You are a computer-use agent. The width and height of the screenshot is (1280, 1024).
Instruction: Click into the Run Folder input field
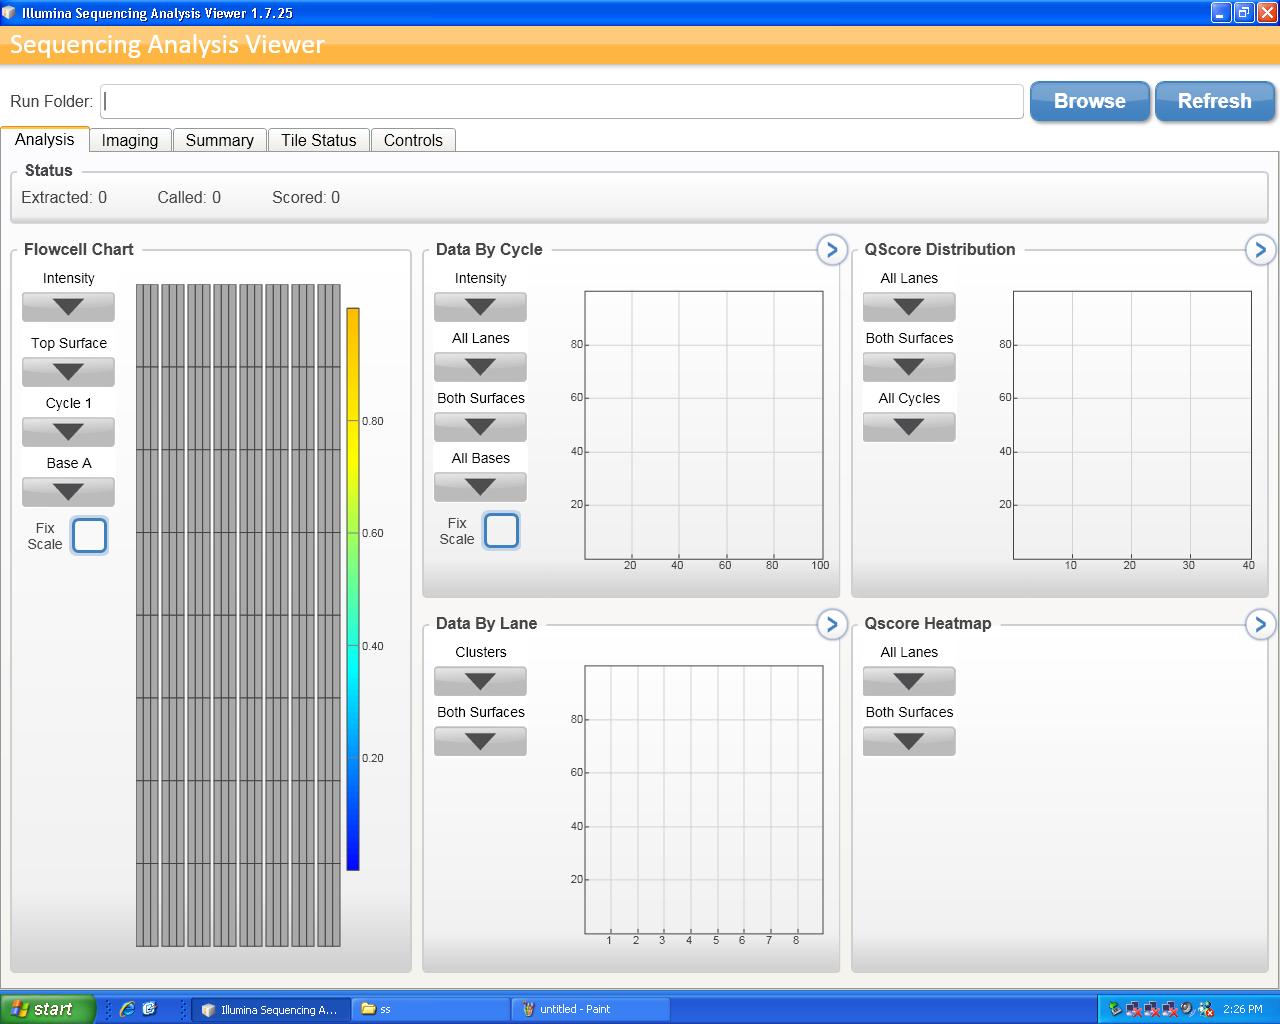click(562, 101)
